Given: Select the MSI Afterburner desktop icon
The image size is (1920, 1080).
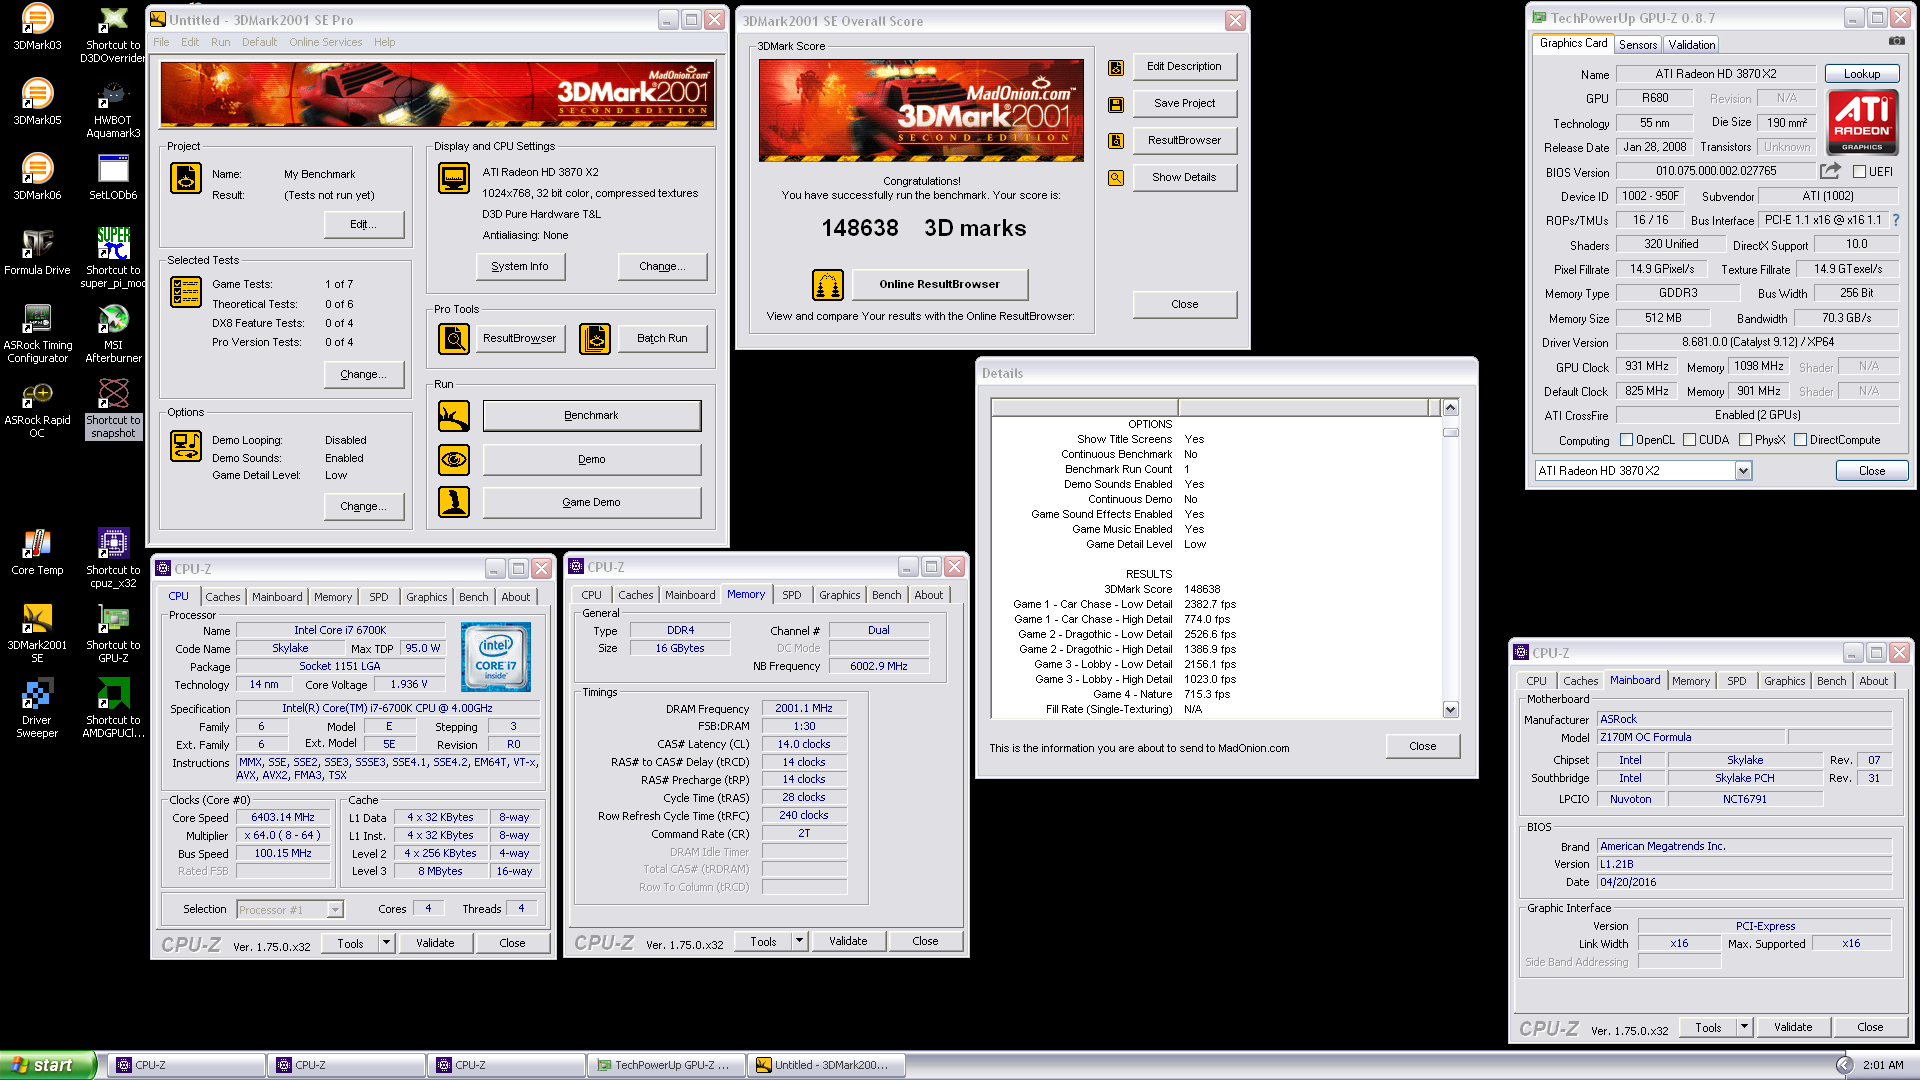Looking at the screenshot, I should (x=113, y=333).
